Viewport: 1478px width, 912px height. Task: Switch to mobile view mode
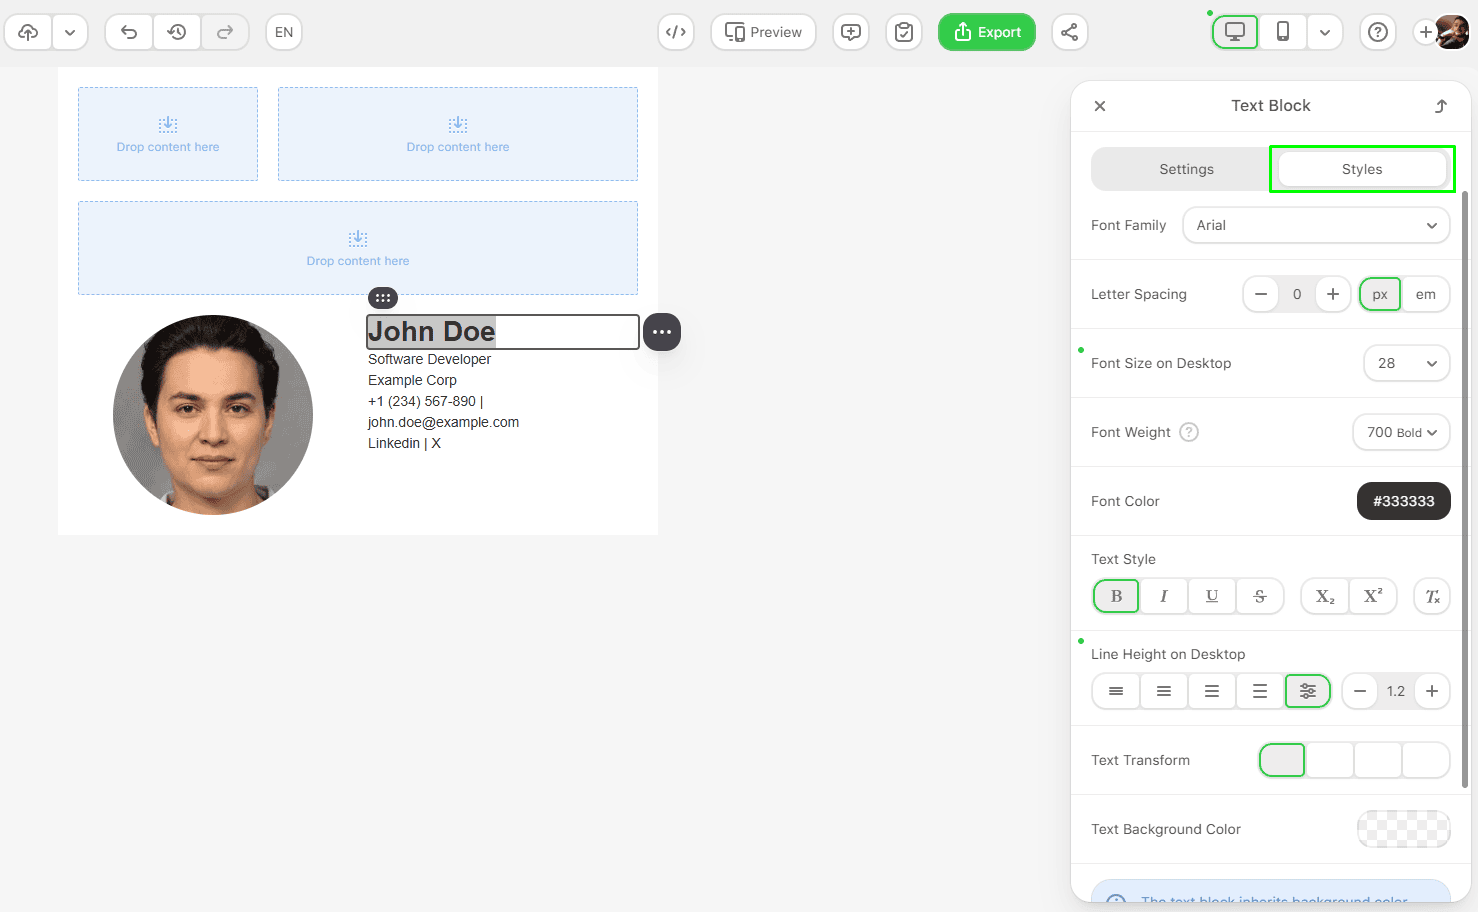(1283, 32)
